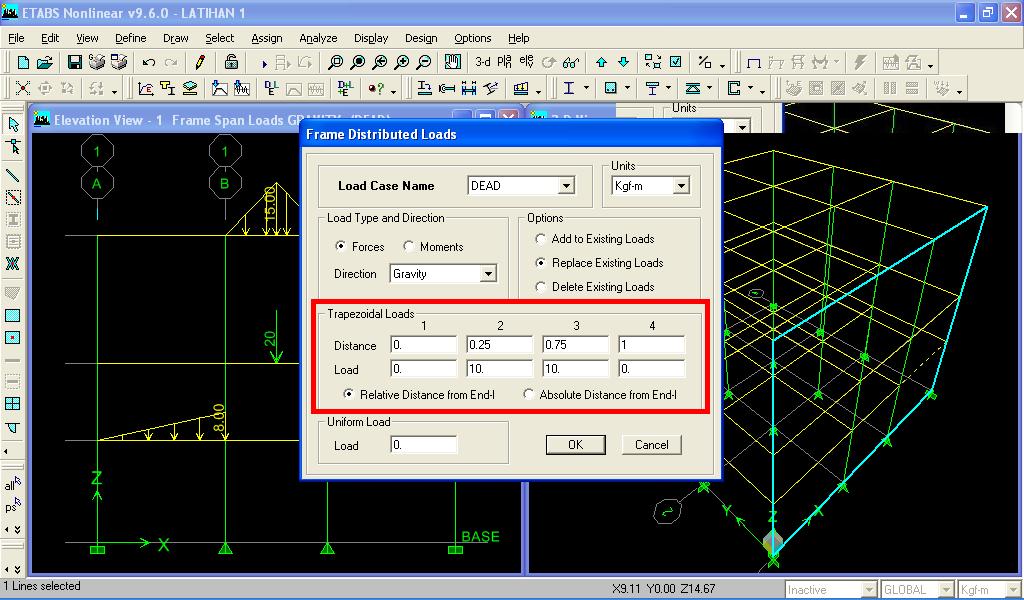Click the Lock/Unlock Model padlock icon
The width and height of the screenshot is (1024, 600).
tap(231, 62)
